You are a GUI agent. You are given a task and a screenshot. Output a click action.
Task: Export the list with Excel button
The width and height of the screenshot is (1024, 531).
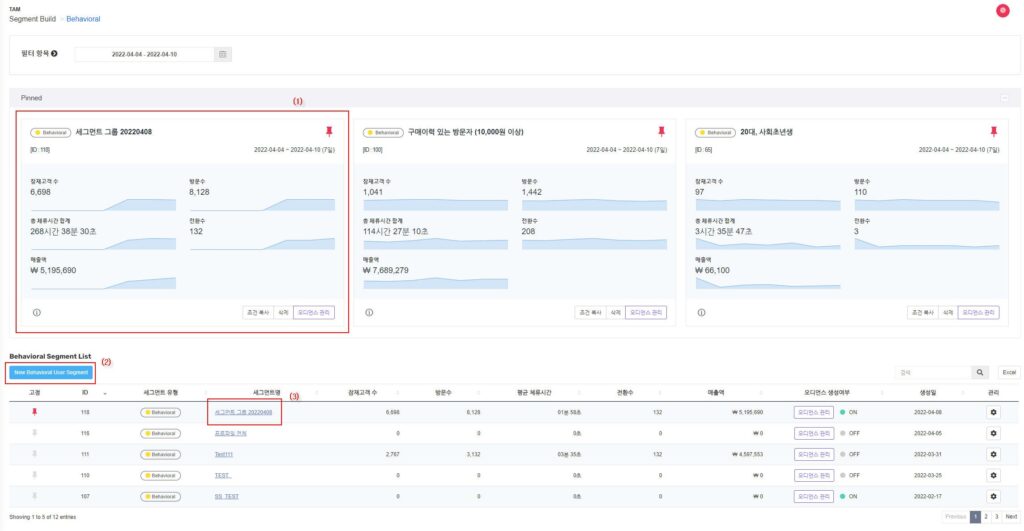point(1009,372)
